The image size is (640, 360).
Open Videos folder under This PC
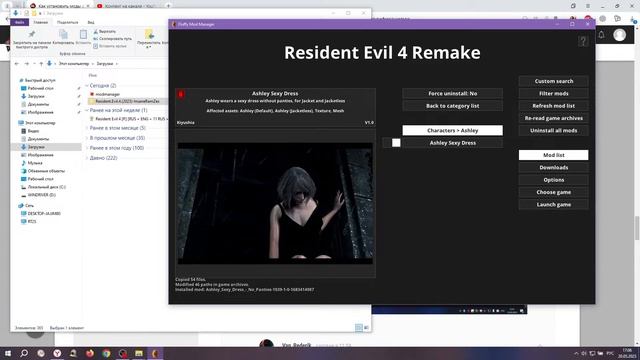[33, 131]
